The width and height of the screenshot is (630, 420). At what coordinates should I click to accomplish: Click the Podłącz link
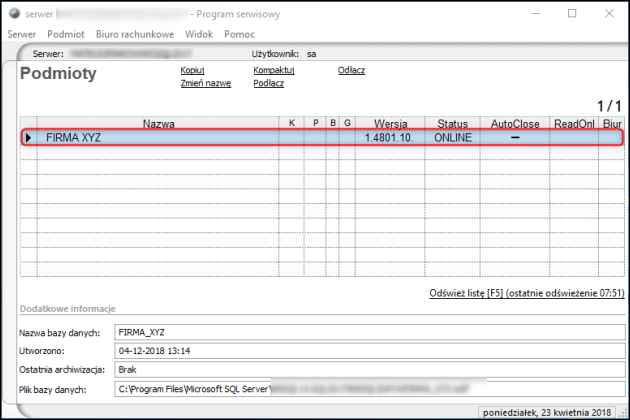coord(269,83)
